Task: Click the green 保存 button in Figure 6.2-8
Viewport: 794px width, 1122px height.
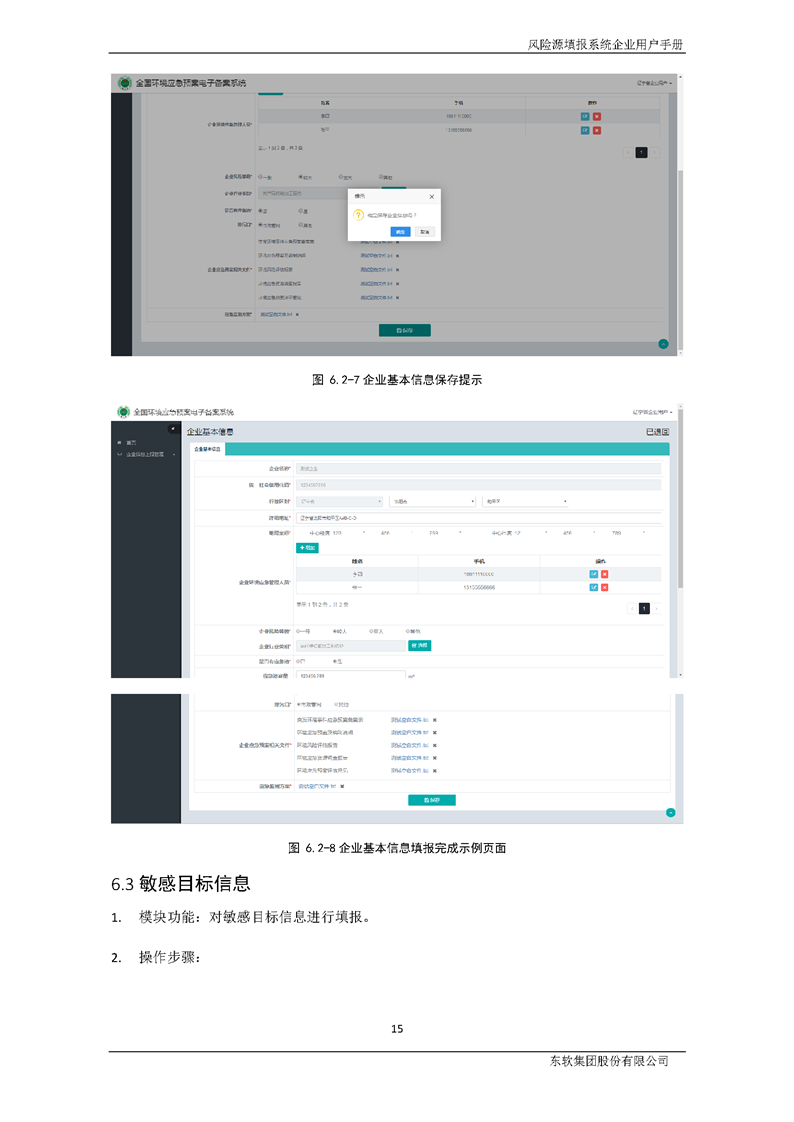Action: [432, 800]
